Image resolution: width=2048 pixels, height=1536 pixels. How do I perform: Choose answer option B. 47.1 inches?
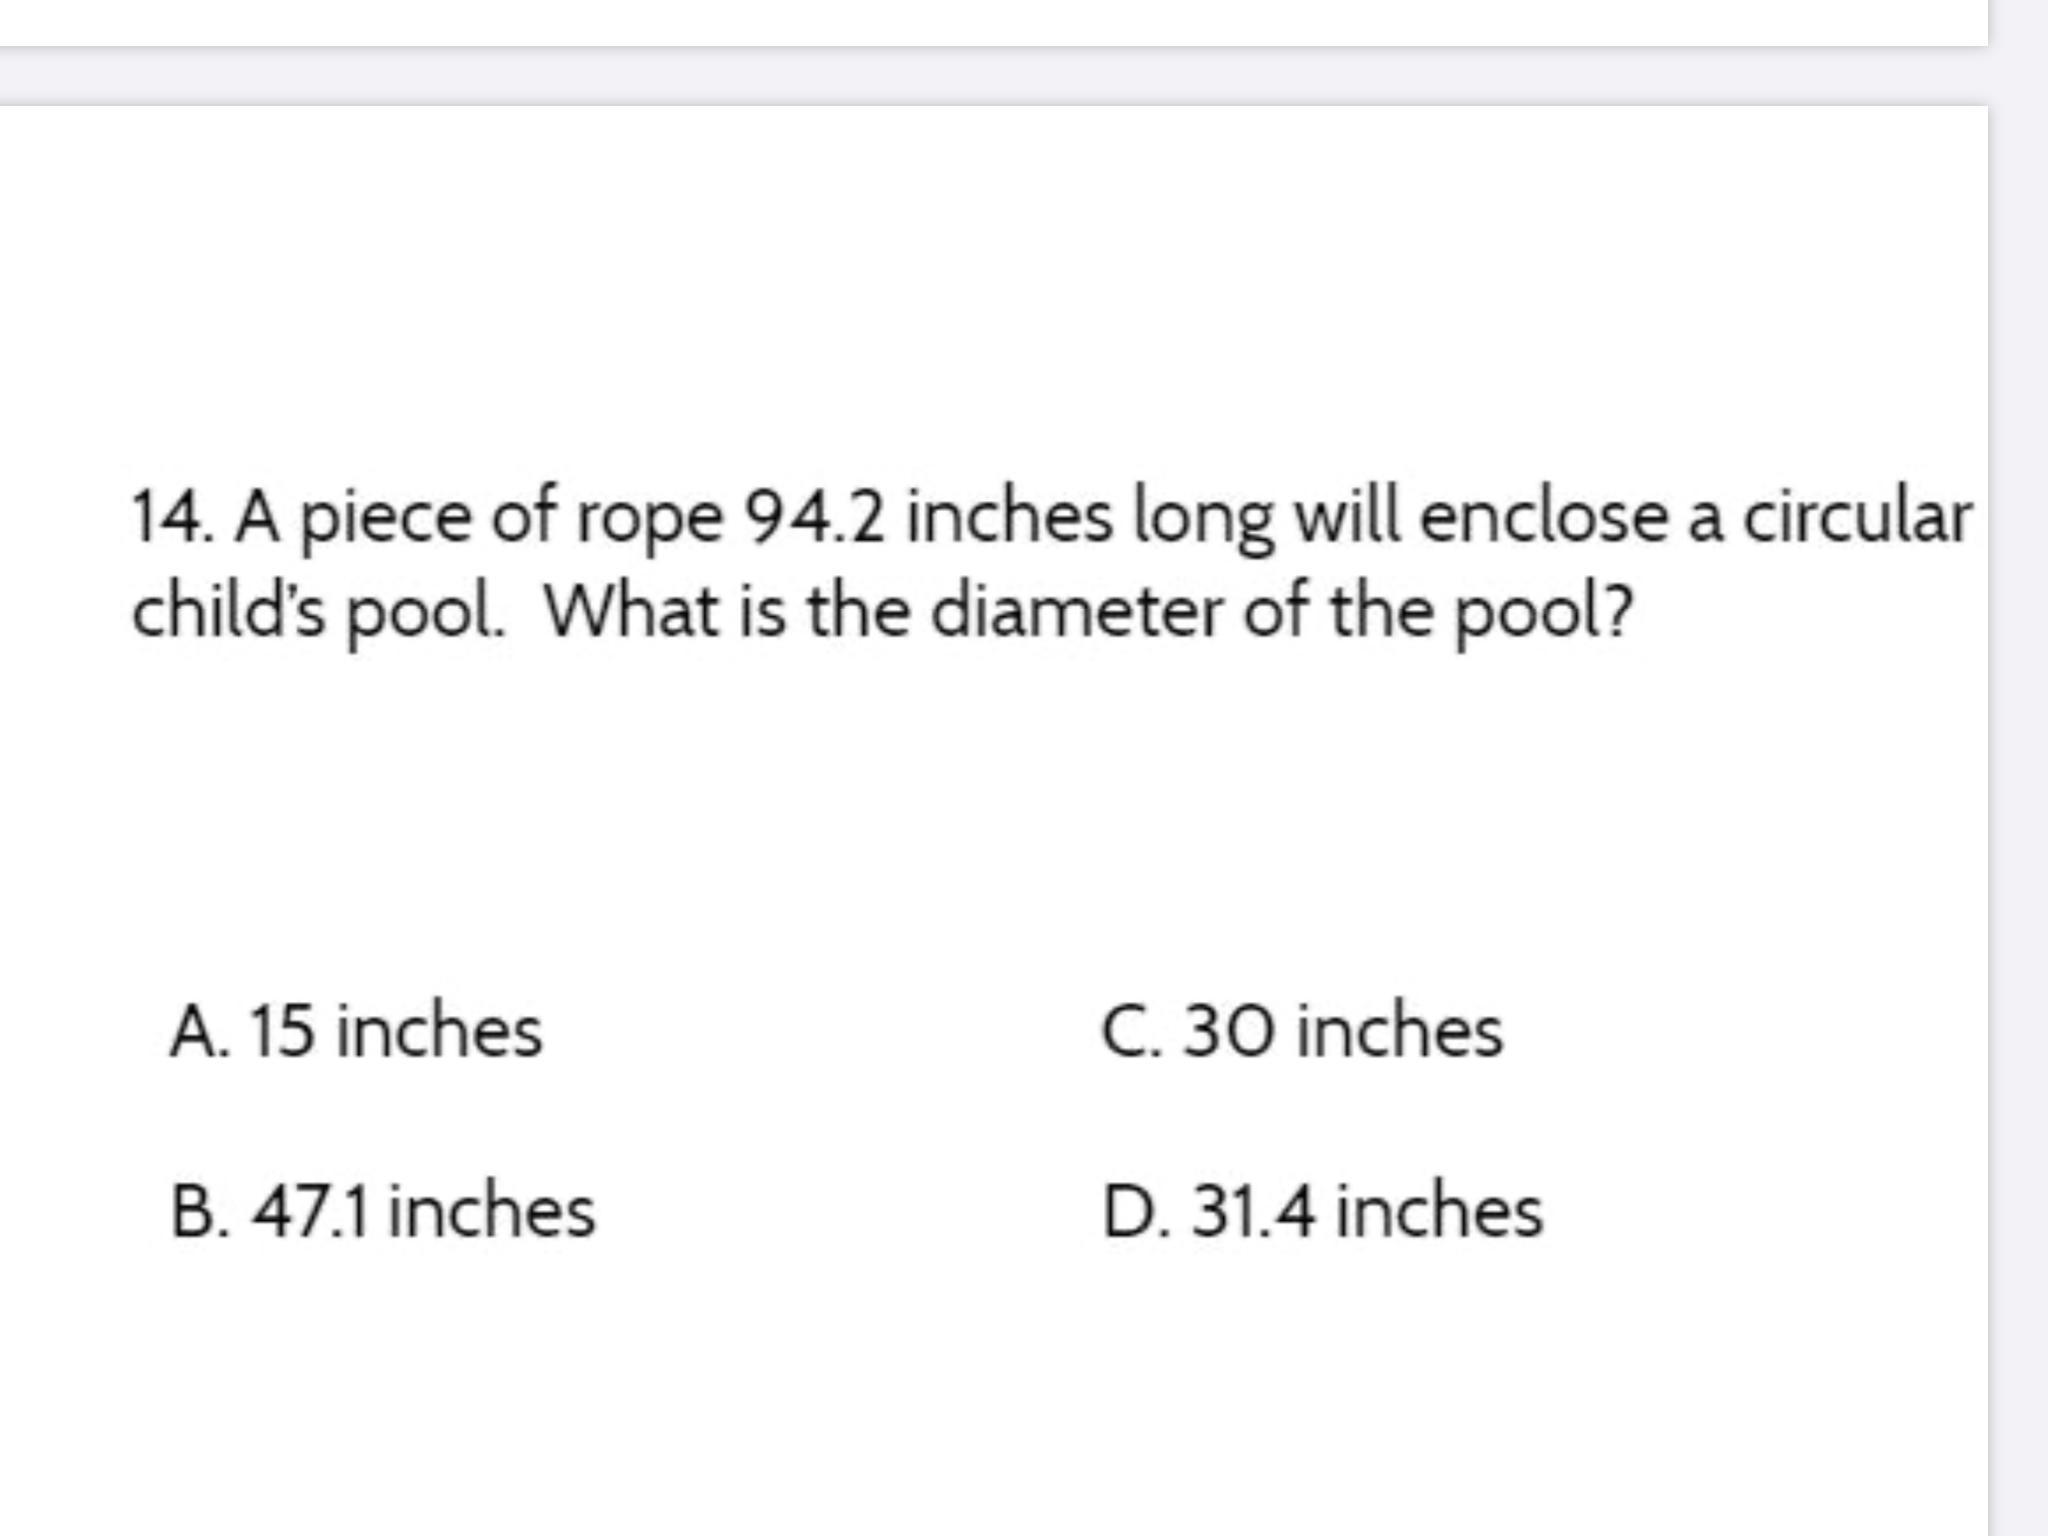point(382,1211)
